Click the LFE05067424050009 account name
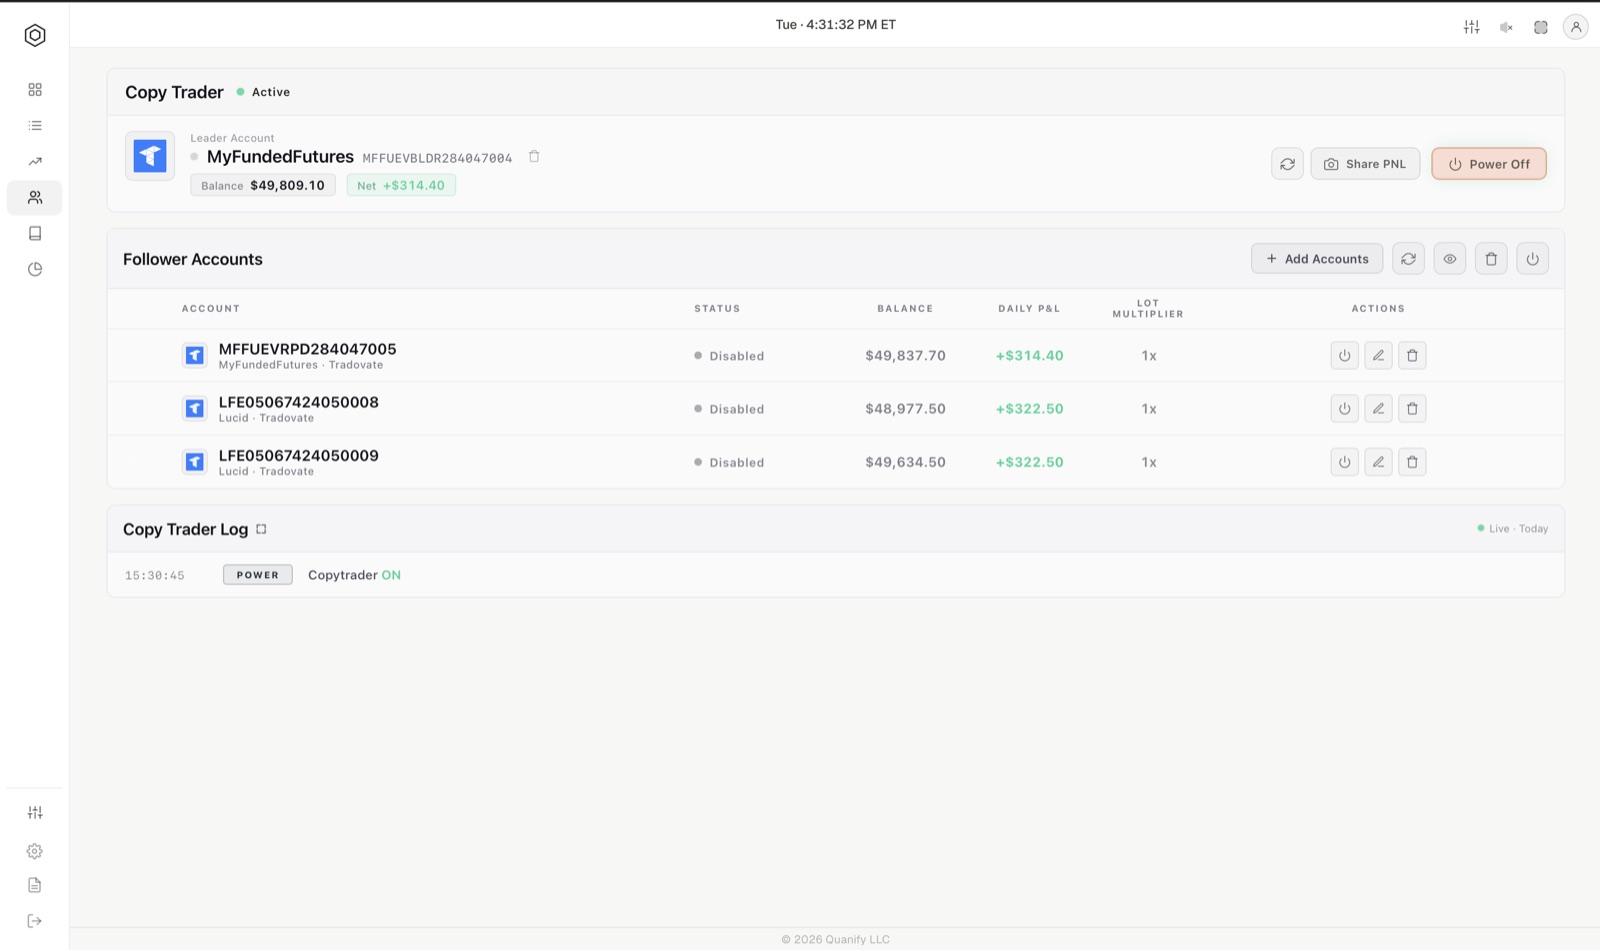Screen dimensions: 1600x950 click(299, 456)
